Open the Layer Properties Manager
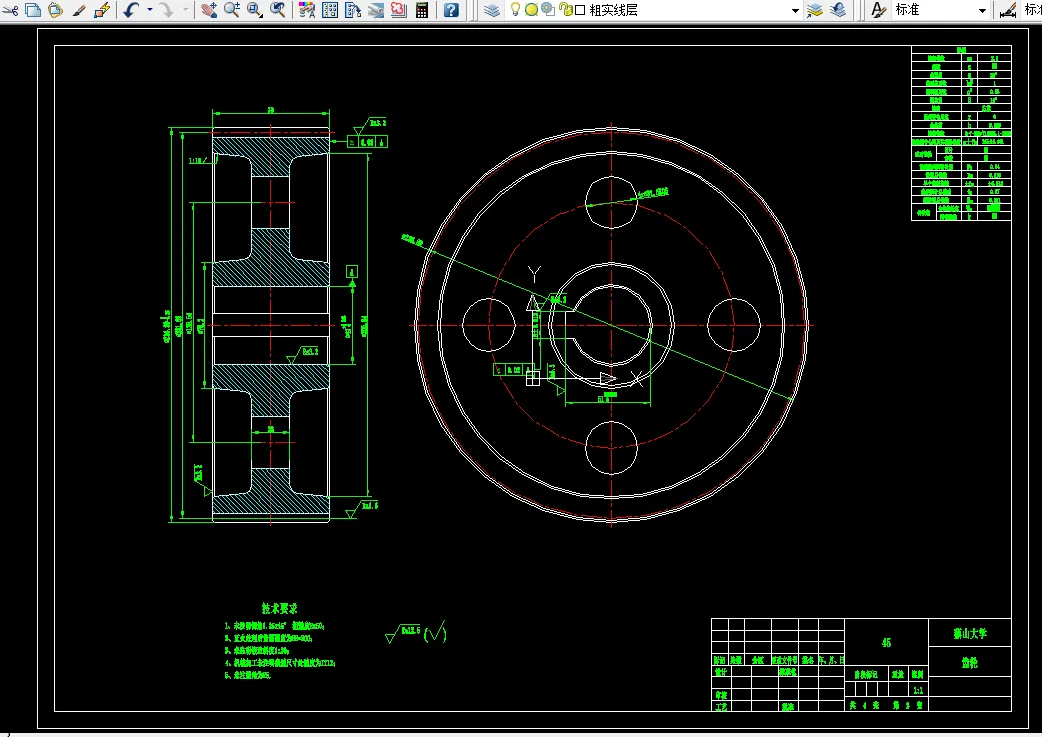 point(492,10)
